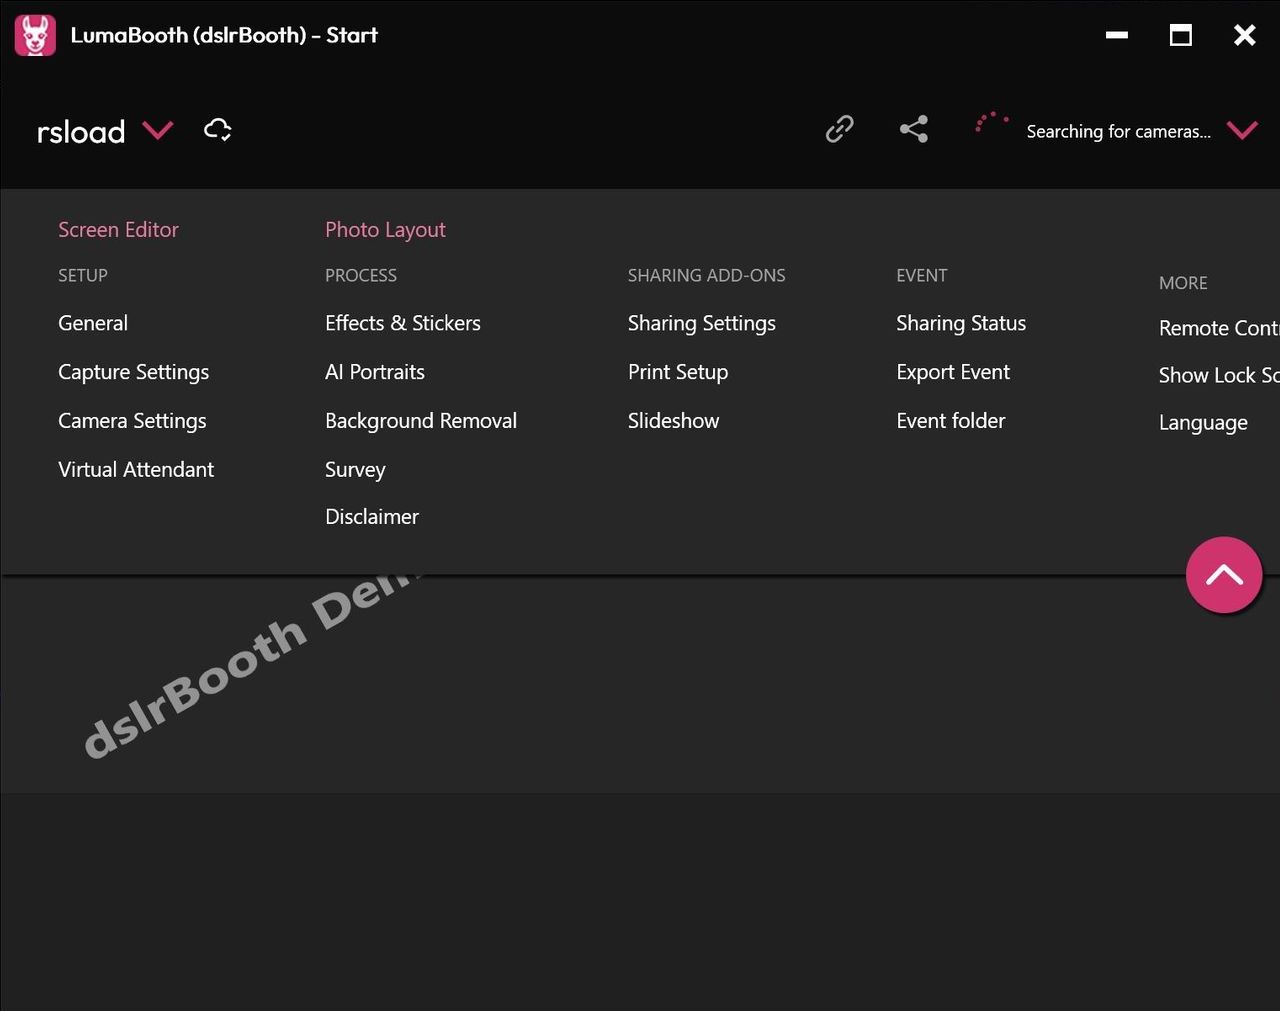The width and height of the screenshot is (1280, 1011).
Task: Open Virtual Attendant settings
Action: click(x=136, y=469)
